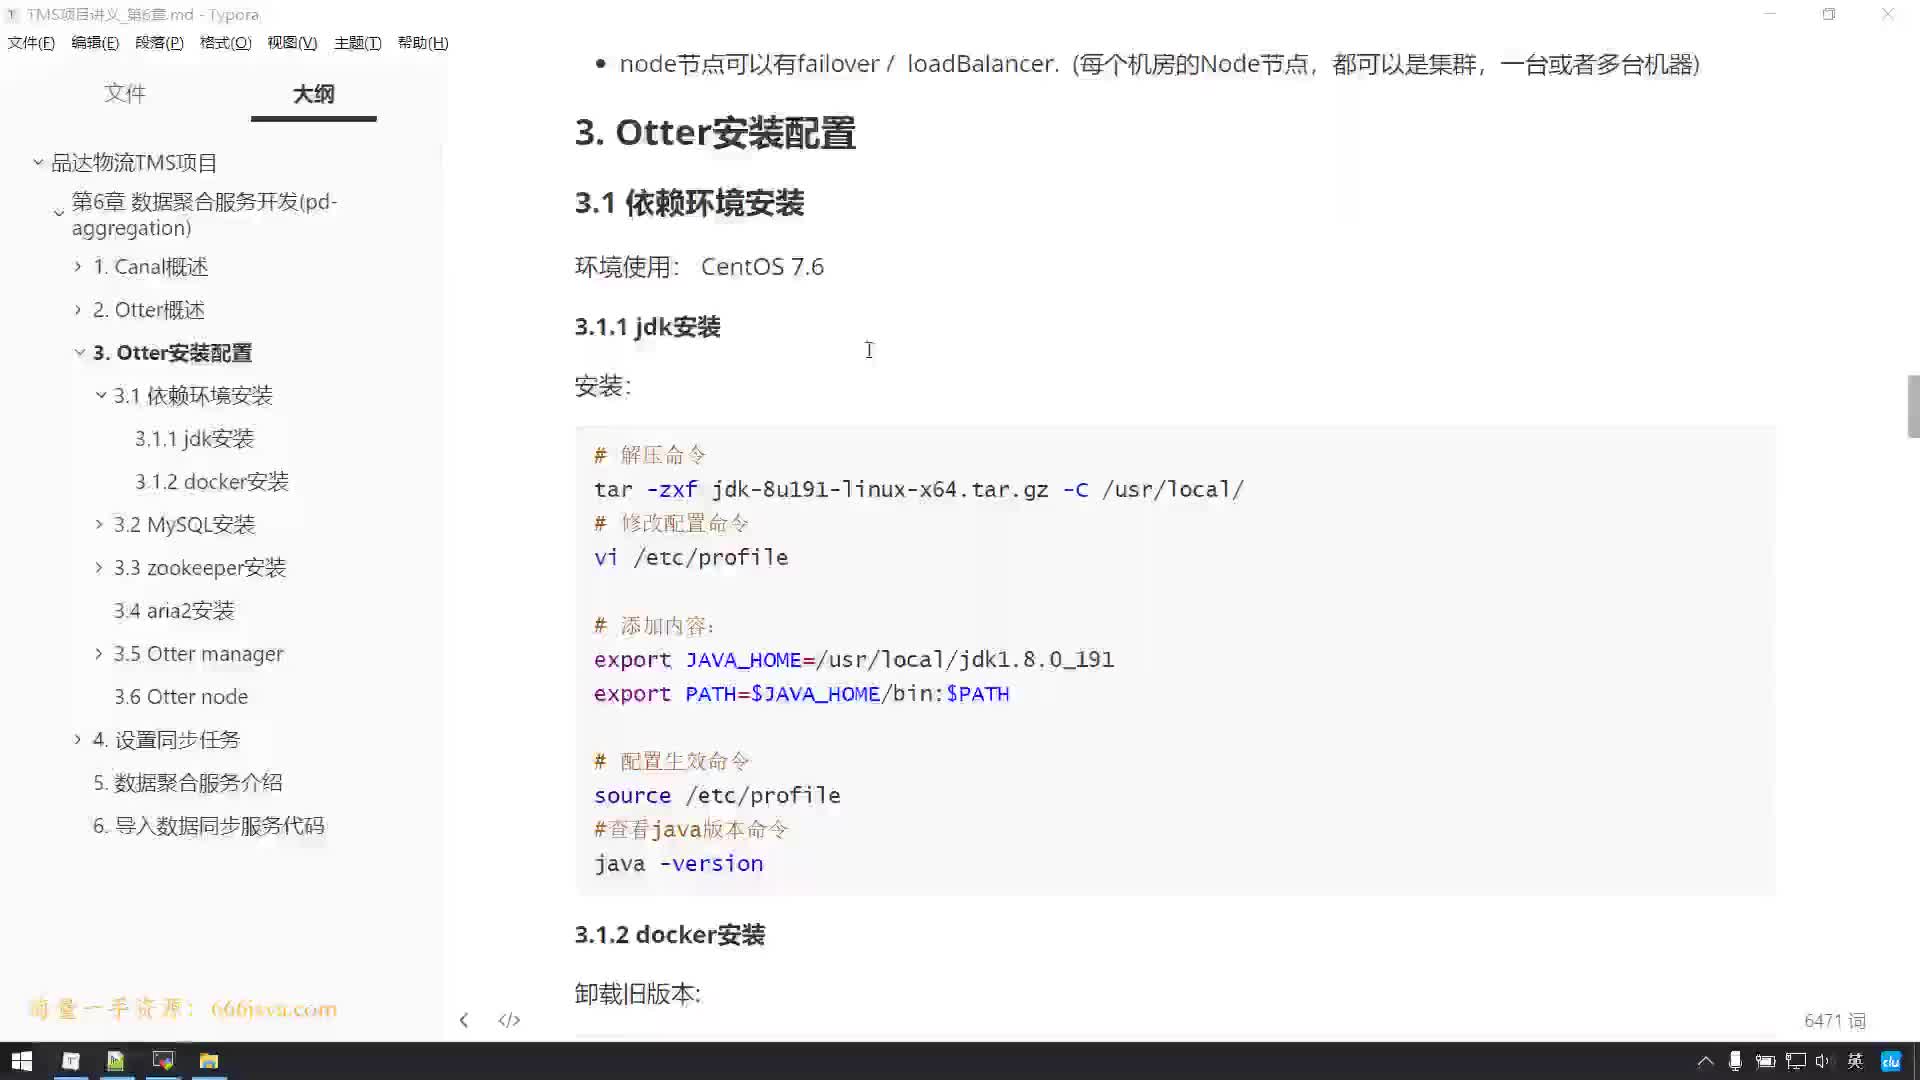The height and width of the screenshot is (1080, 1920).
Task: Go to 3.6 Otter node outline entry
Action: (181, 696)
